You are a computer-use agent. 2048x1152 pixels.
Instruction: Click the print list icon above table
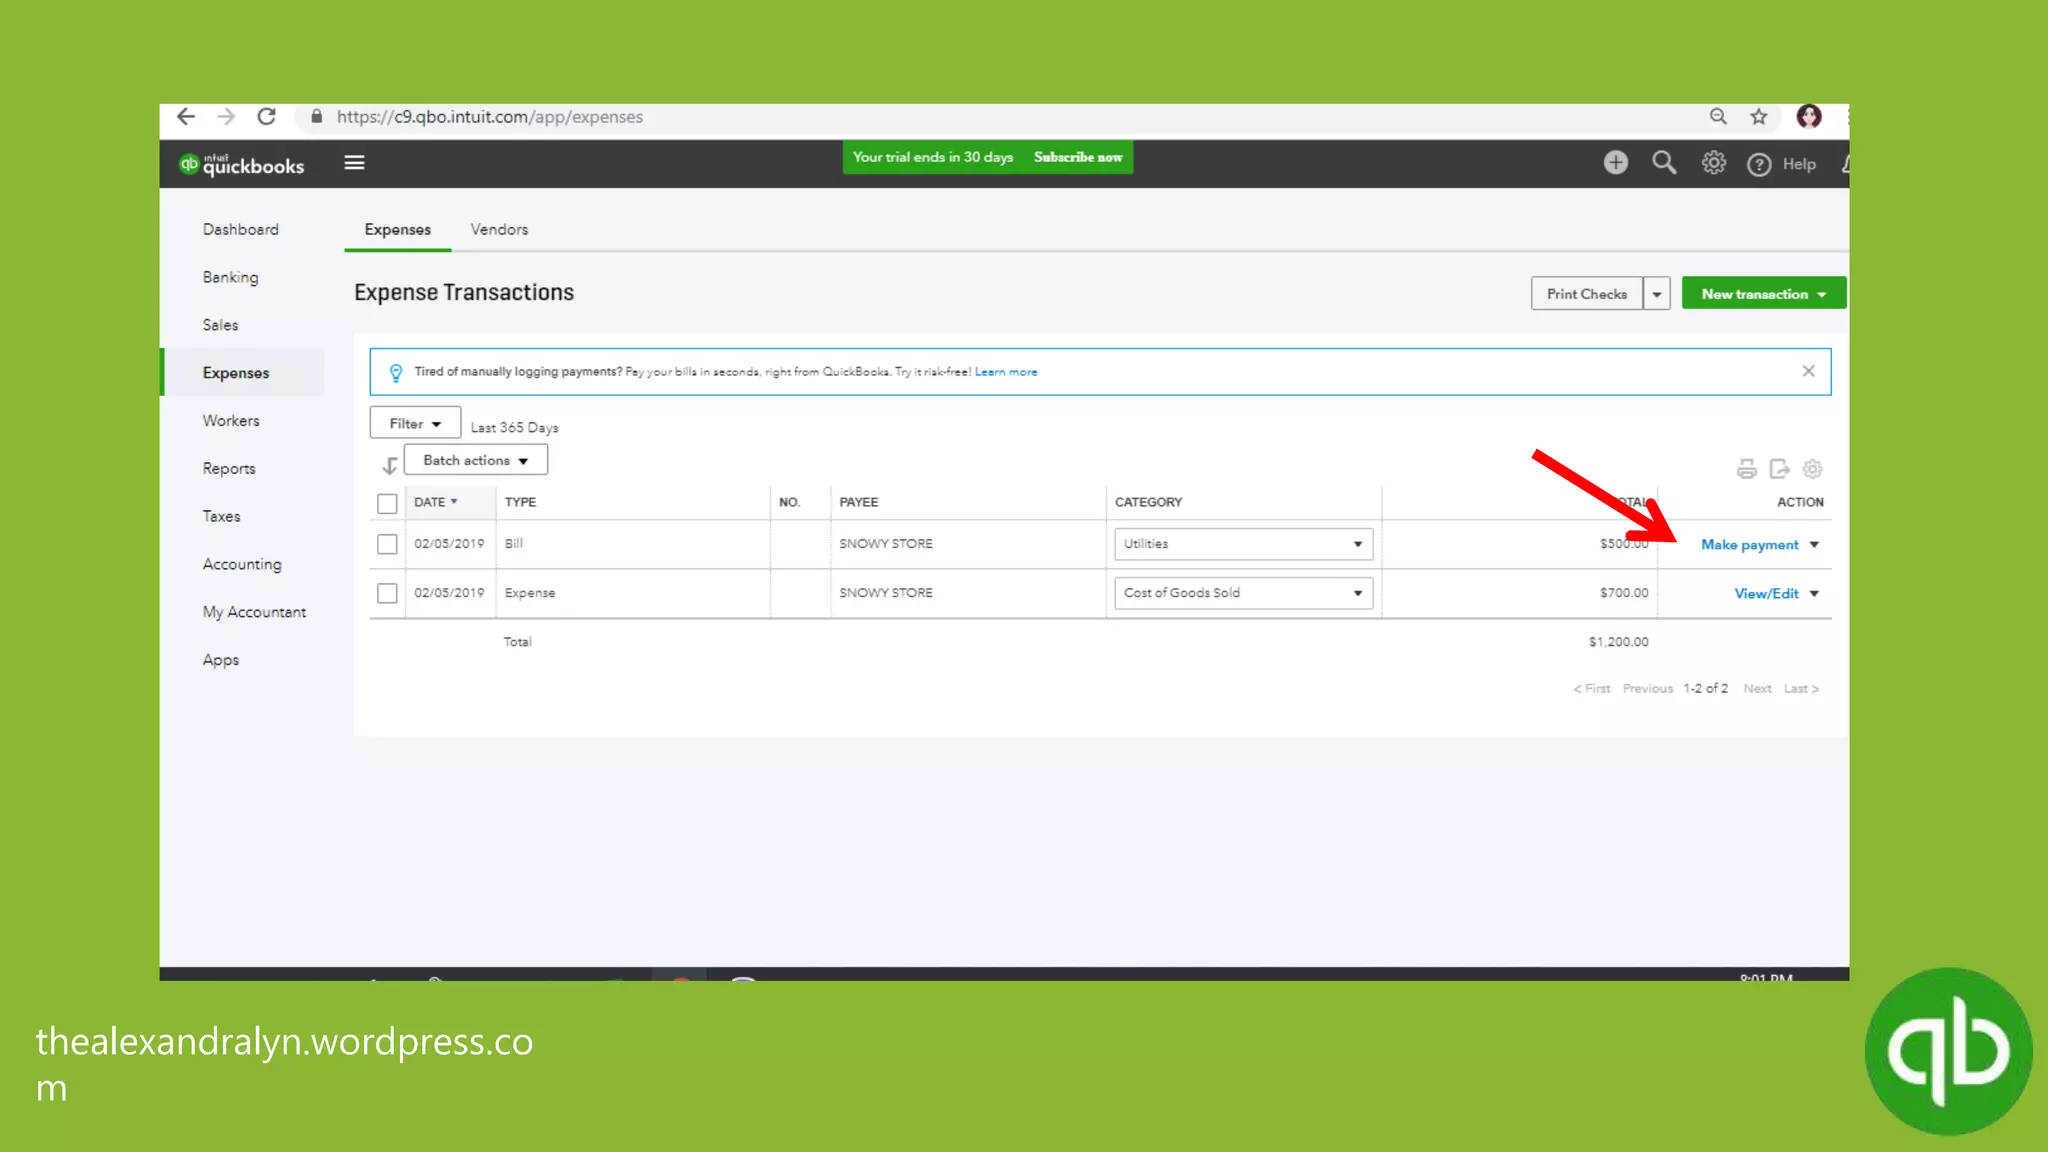click(1746, 469)
